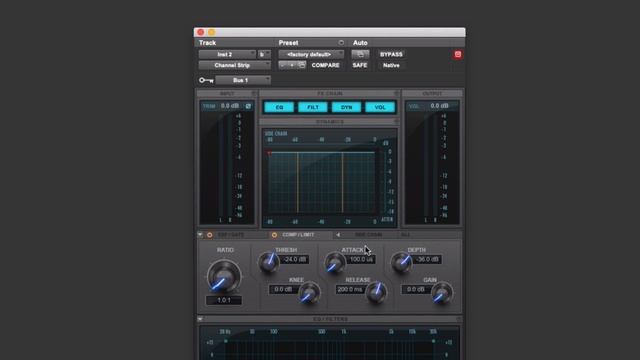The height and width of the screenshot is (360, 640).
Task: Toggle the EXP/GATE enable circle
Action: [209, 235]
